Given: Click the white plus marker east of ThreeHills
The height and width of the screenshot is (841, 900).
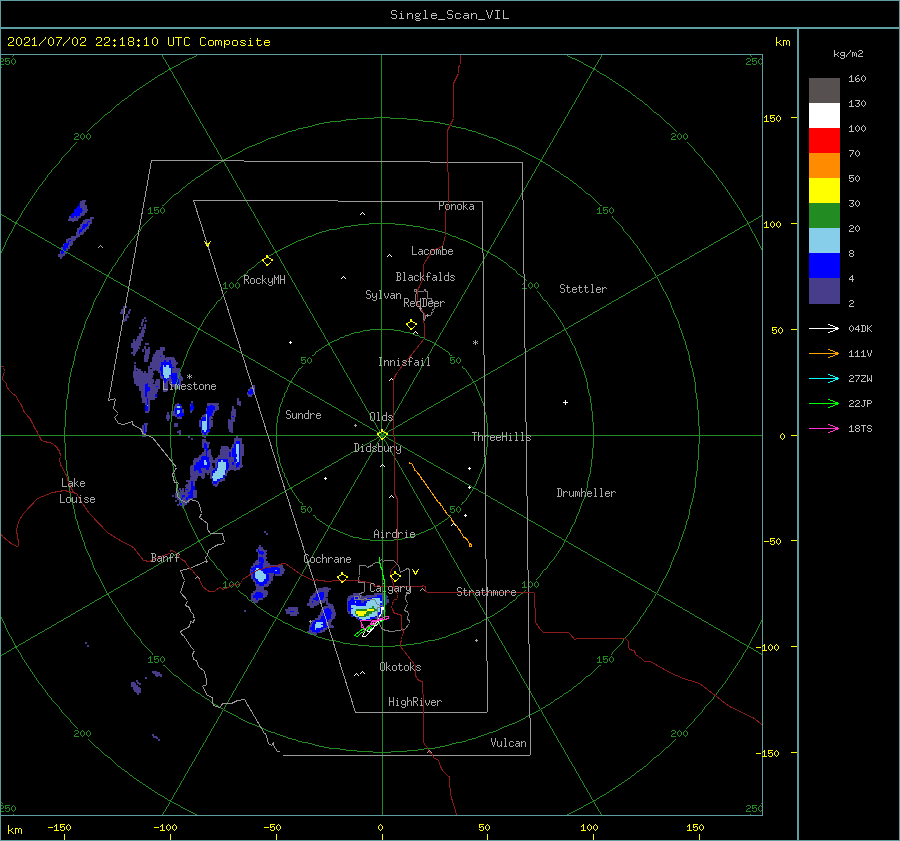Looking at the screenshot, I should tap(565, 402).
